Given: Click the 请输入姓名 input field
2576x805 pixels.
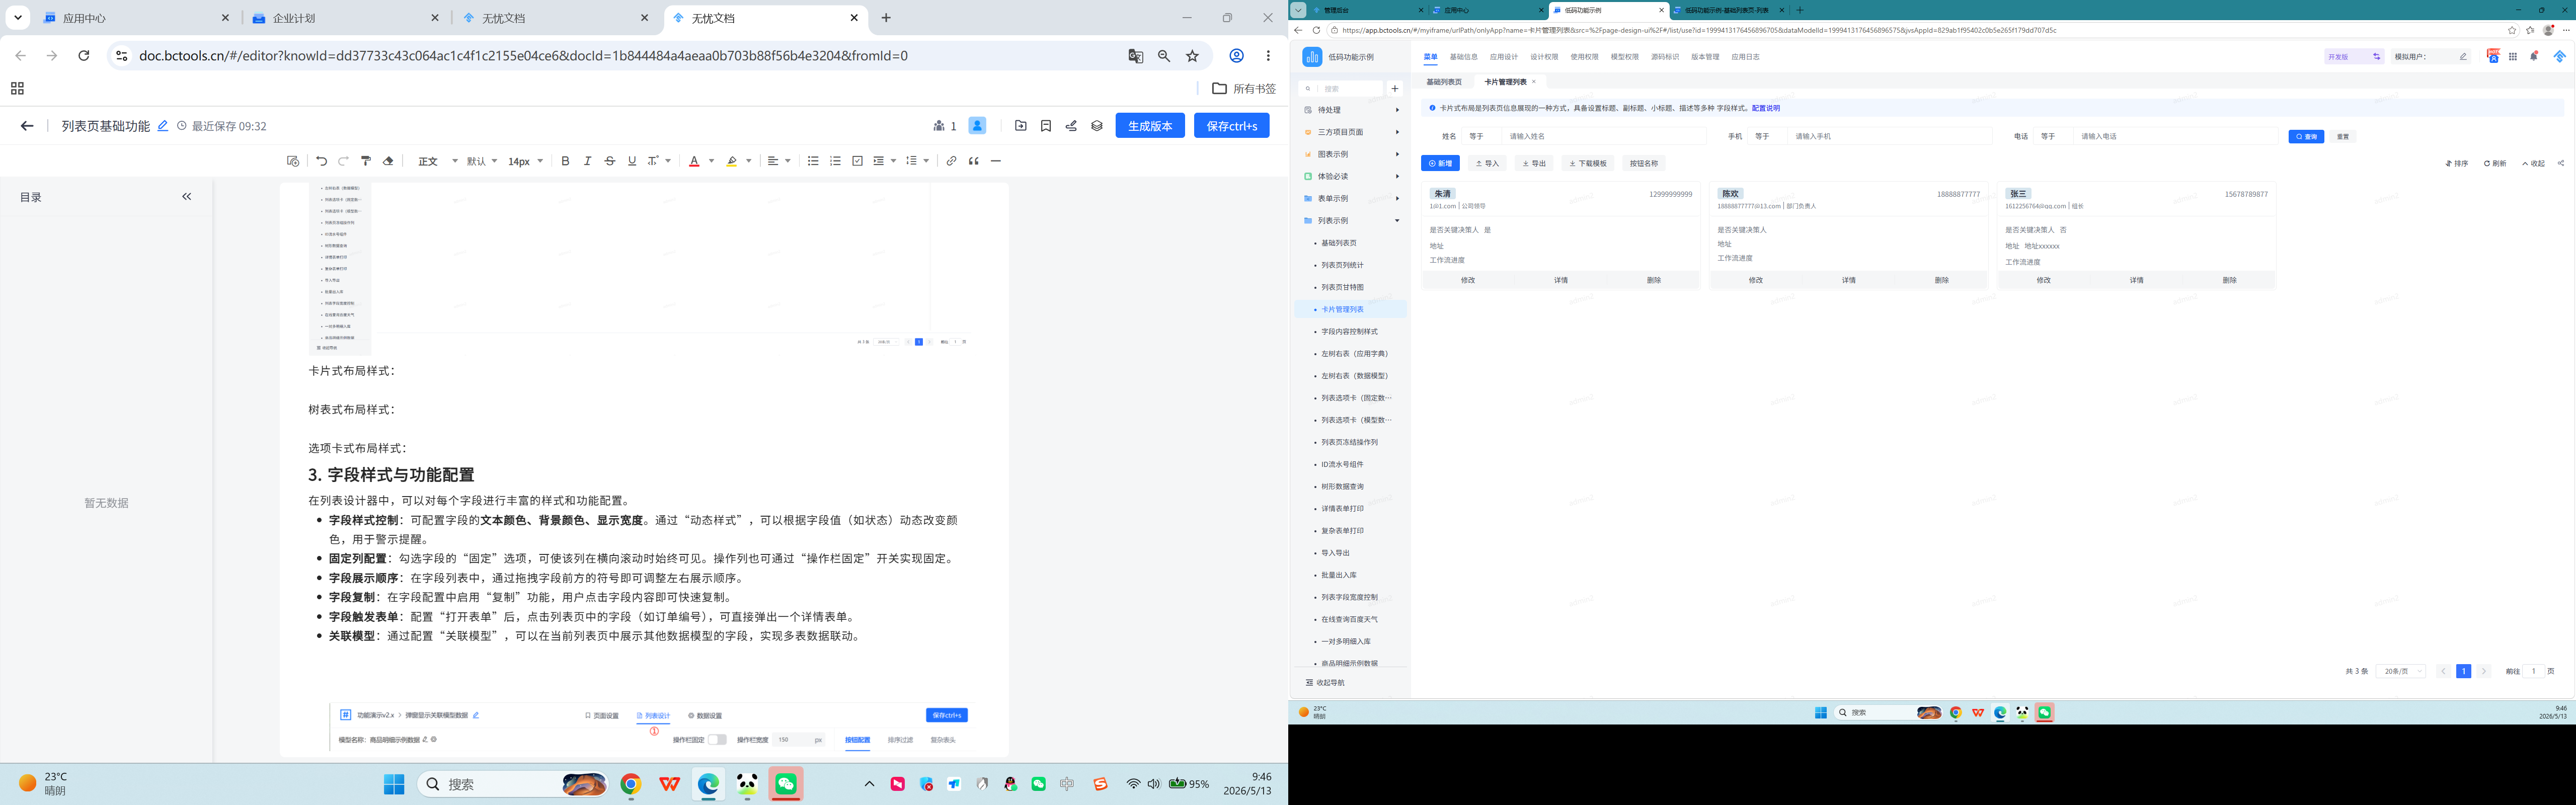Looking at the screenshot, I should (1604, 136).
